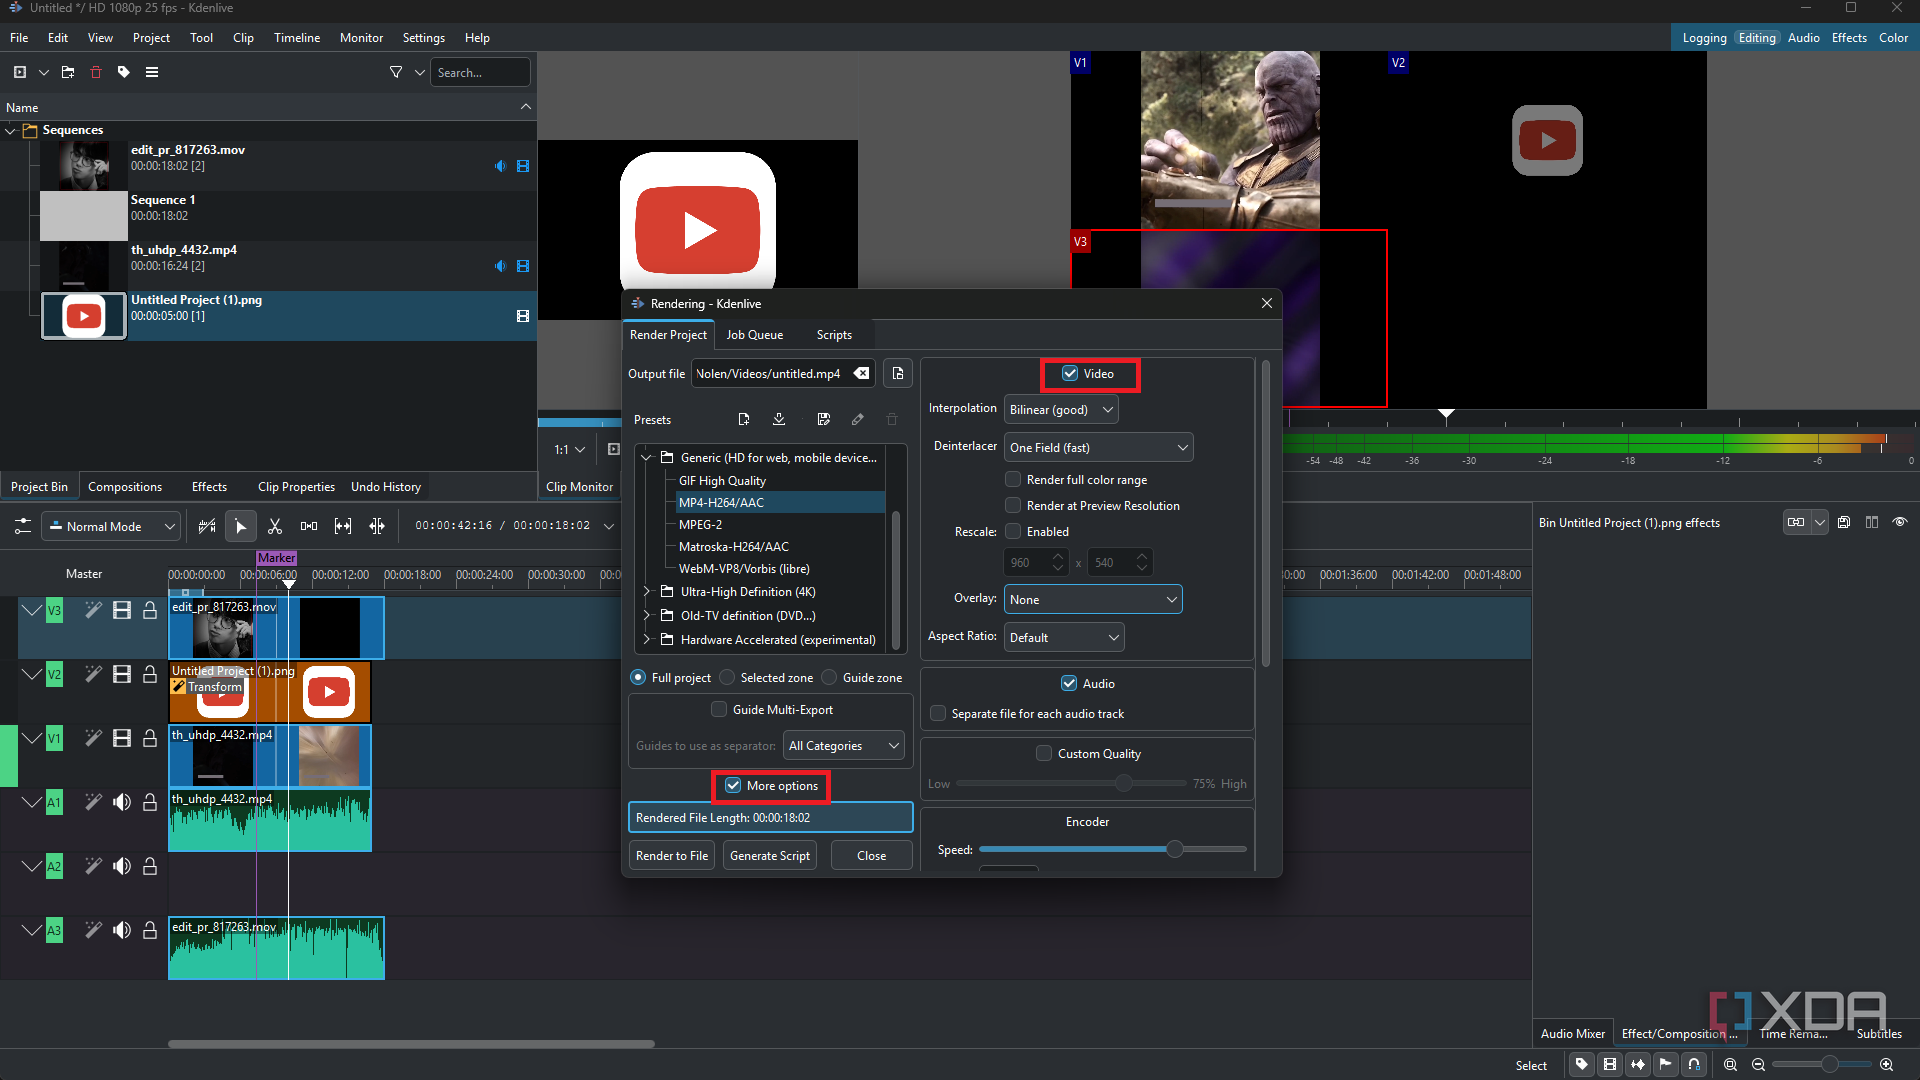Viewport: 1920px width, 1080px height.
Task: Click the Tags icon in Project Bin toolbar
Action: pyautogui.click(x=124, y=72)
